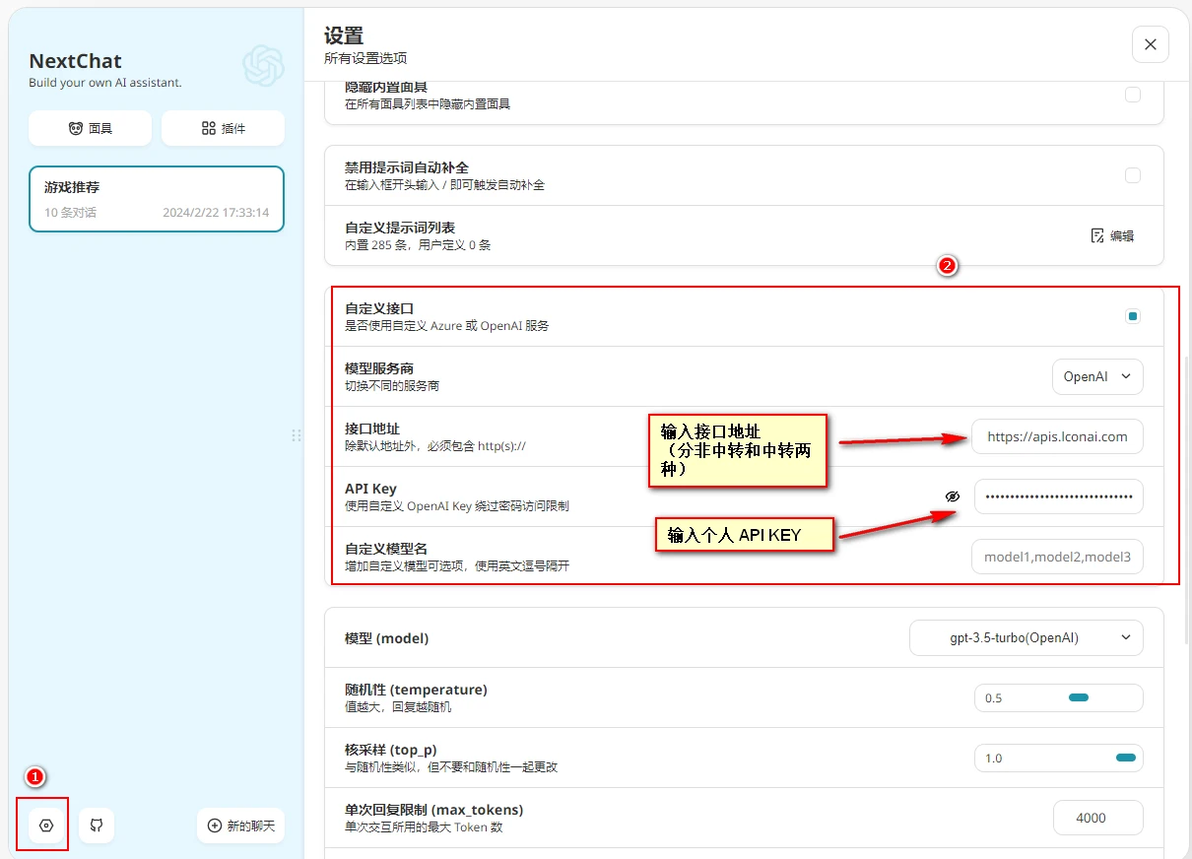Image resolution: width=1192 pixels, height=859 pixels.
Task: Click the 2024/2/22 17:33:14 timestamp
Action: [216, 212]
